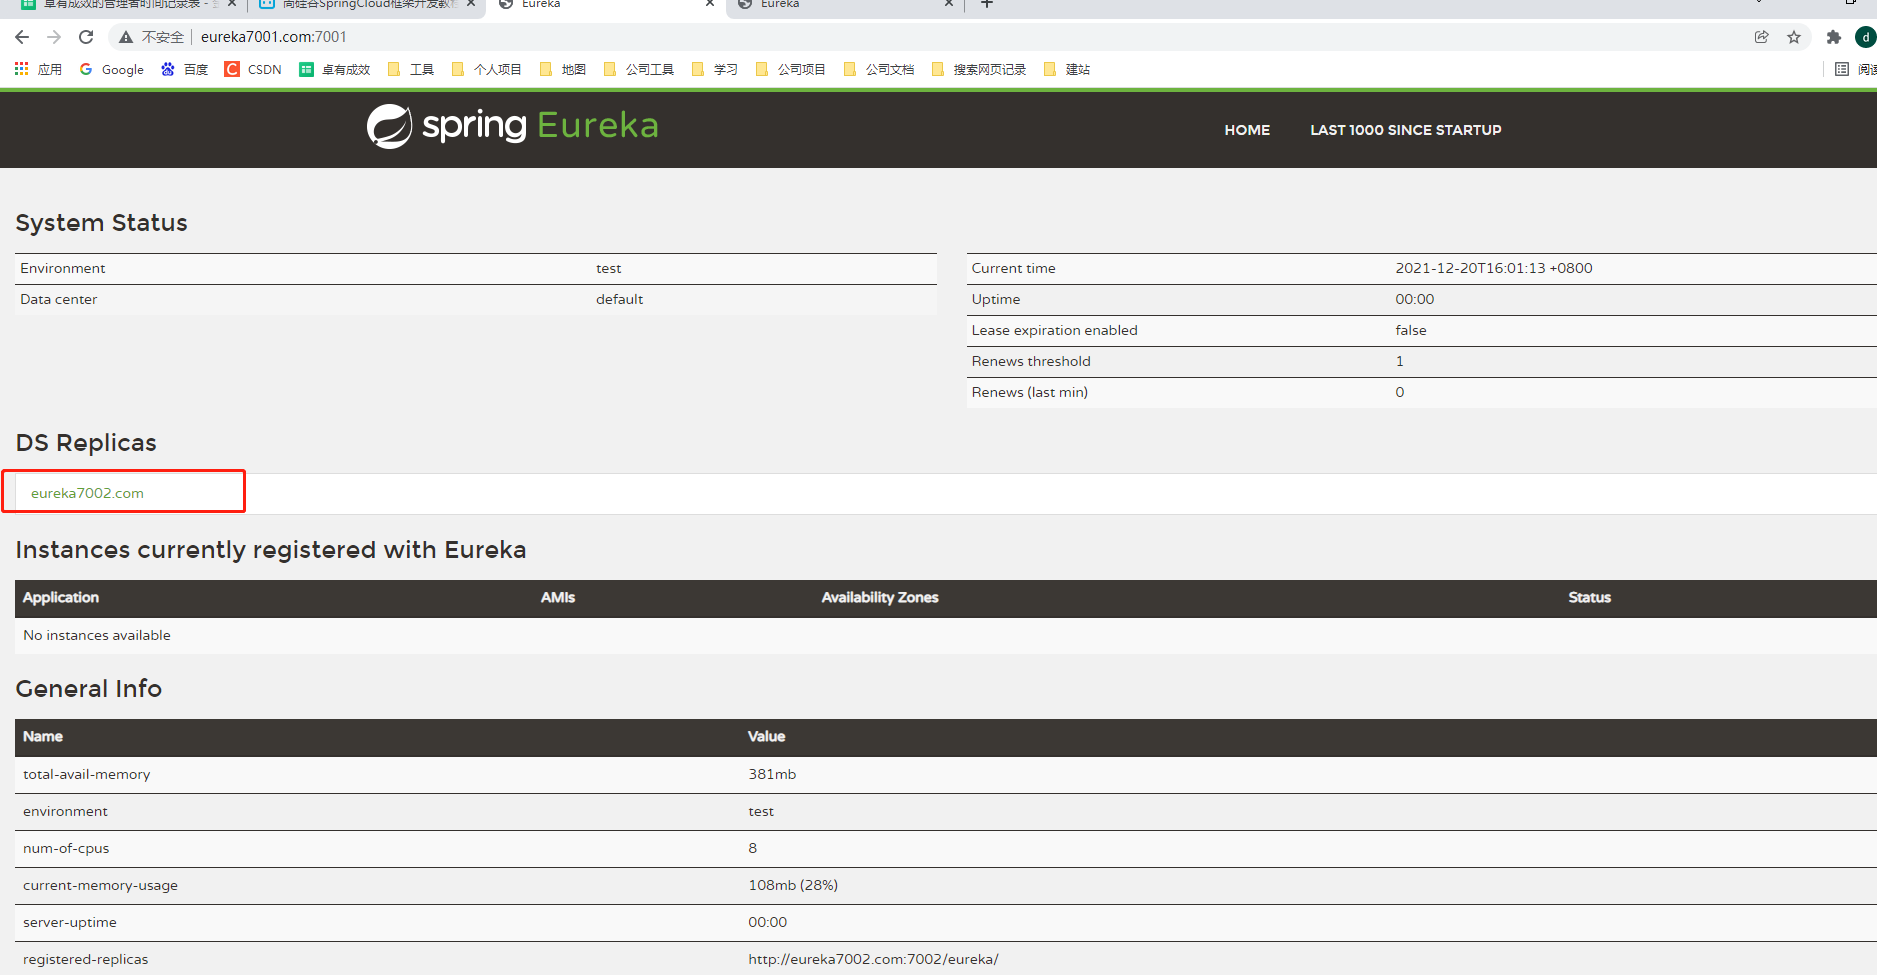Click the 'No instances available' row
1877x975 pixels.
945,635
